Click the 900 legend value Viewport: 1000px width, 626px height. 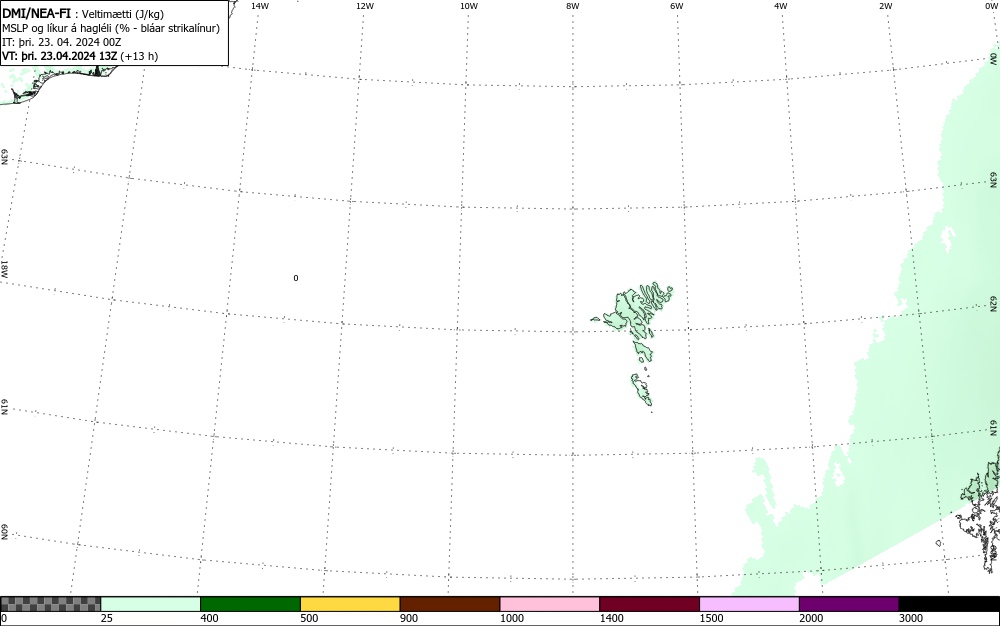[x=409, y=618]
